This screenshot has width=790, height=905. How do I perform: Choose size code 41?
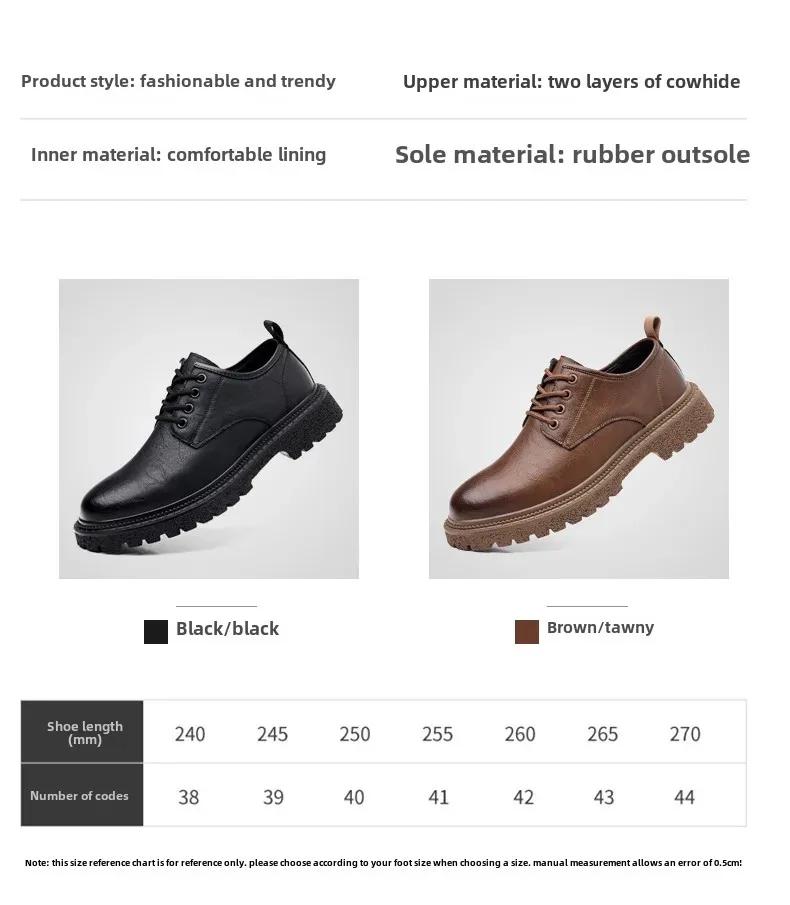439,798
